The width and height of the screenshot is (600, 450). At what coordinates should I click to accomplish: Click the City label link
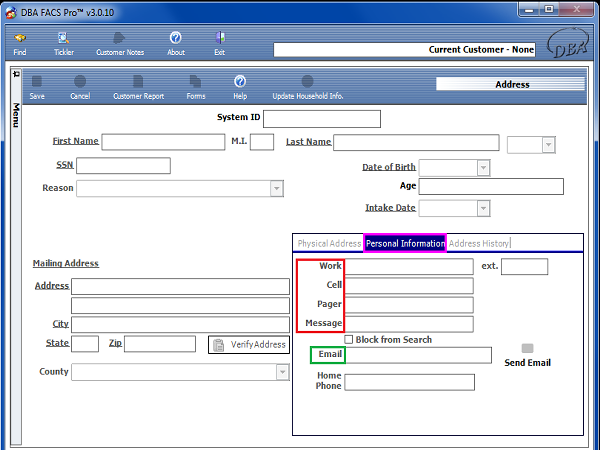click(x=60, y=324)
